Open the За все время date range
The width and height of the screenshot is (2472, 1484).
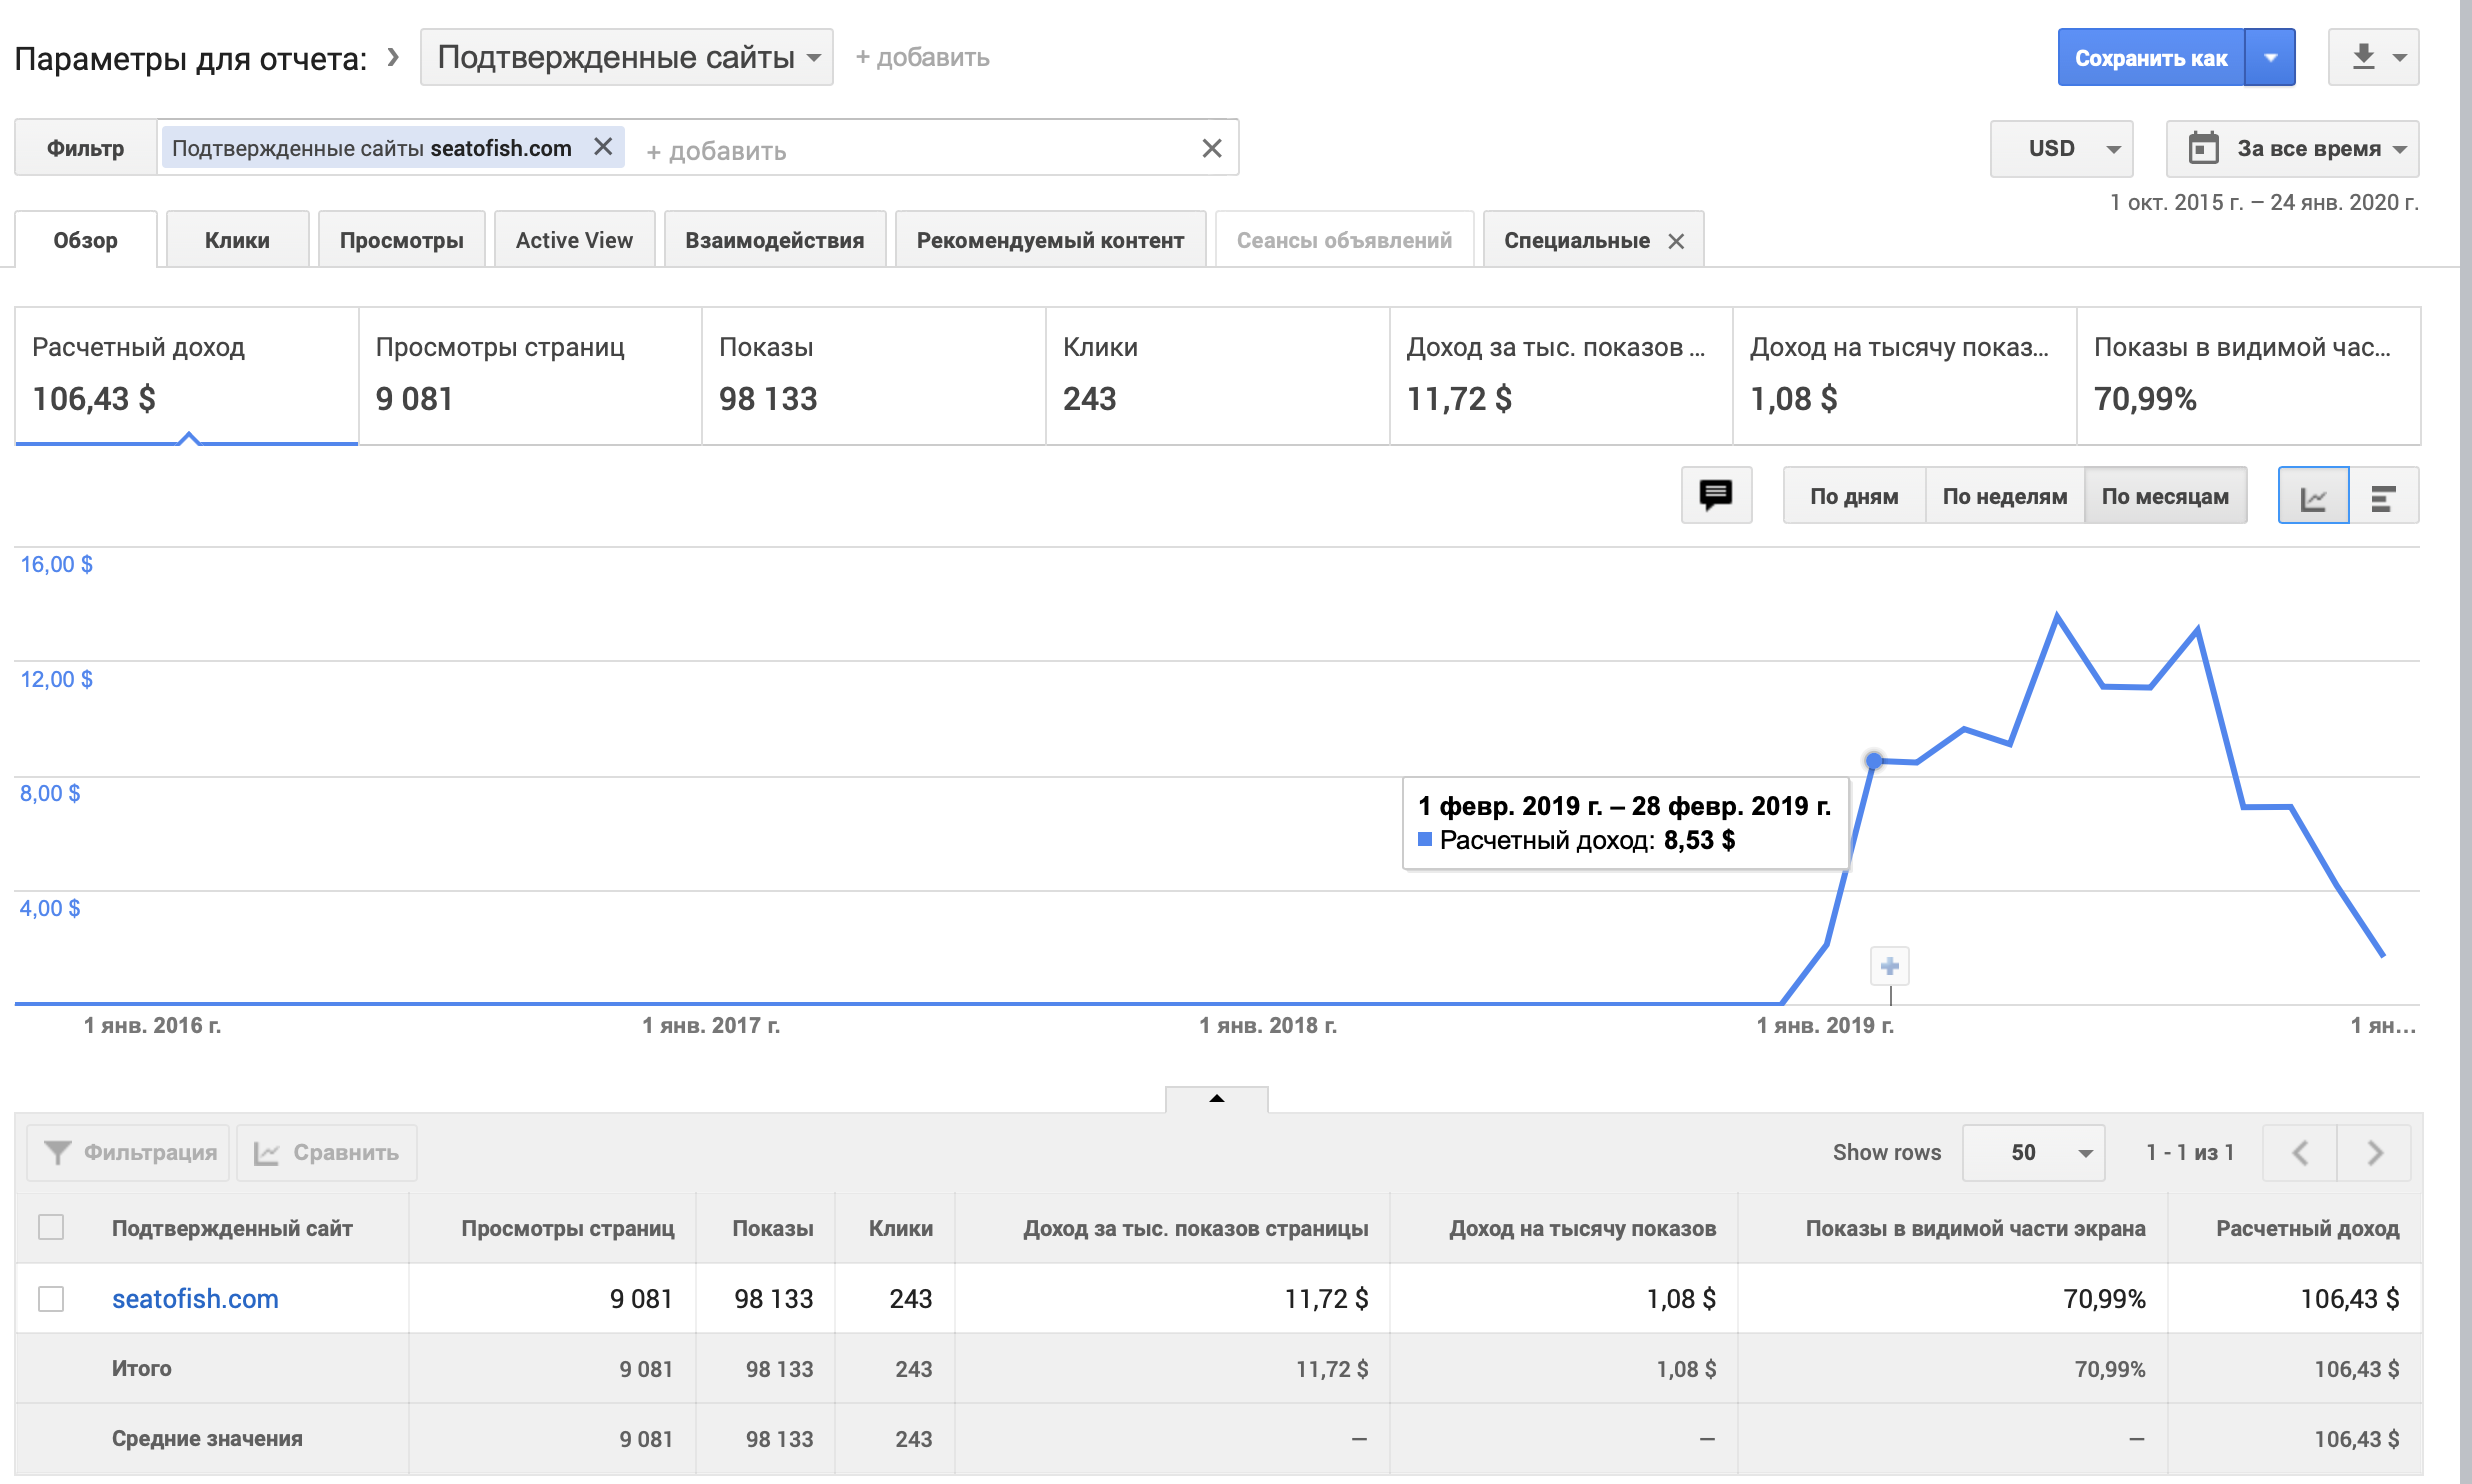point(2292,148)
